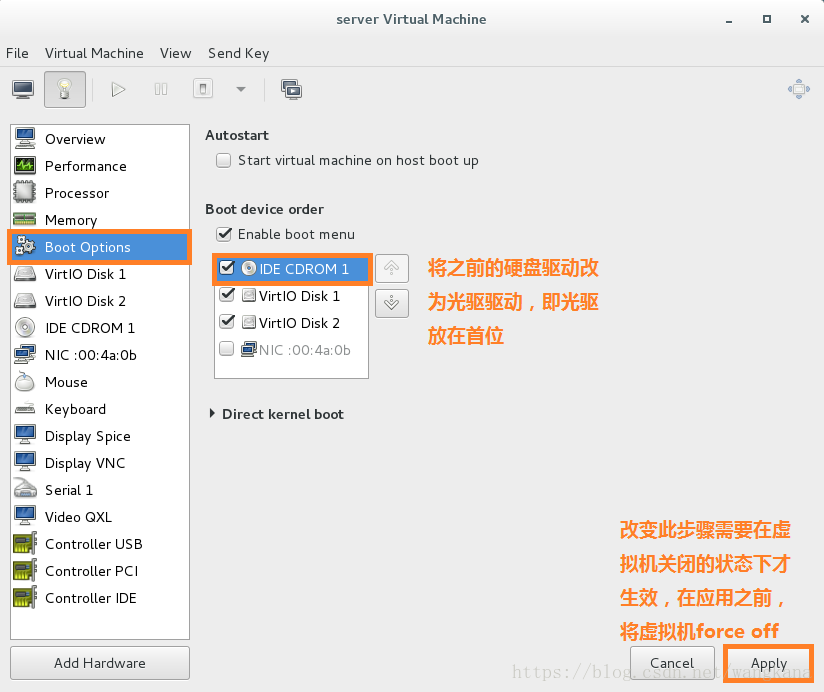
Task: Open the shutdown options dropdown arrow
Action: (241, 89)
